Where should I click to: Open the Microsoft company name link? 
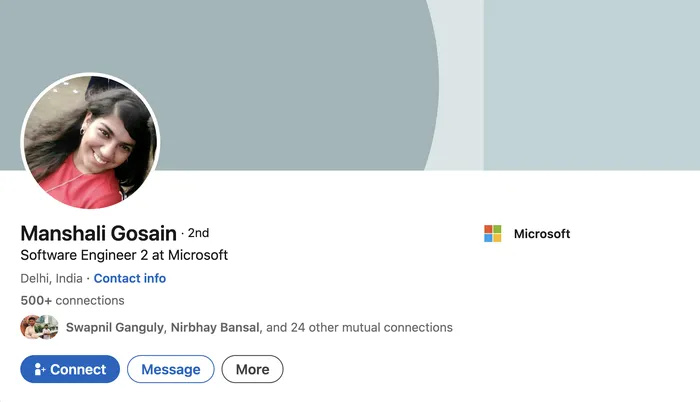point(542,234)
